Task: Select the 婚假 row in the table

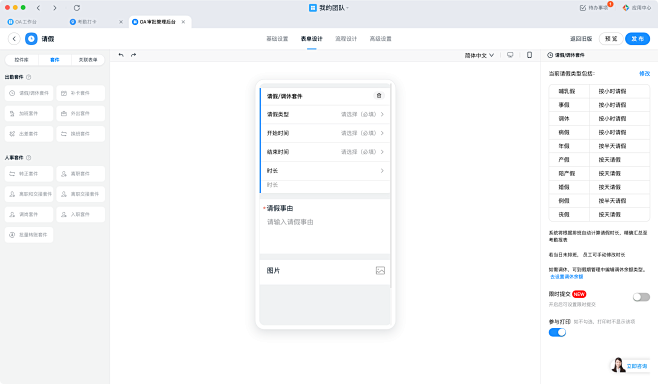Action: tap(599, 187)
